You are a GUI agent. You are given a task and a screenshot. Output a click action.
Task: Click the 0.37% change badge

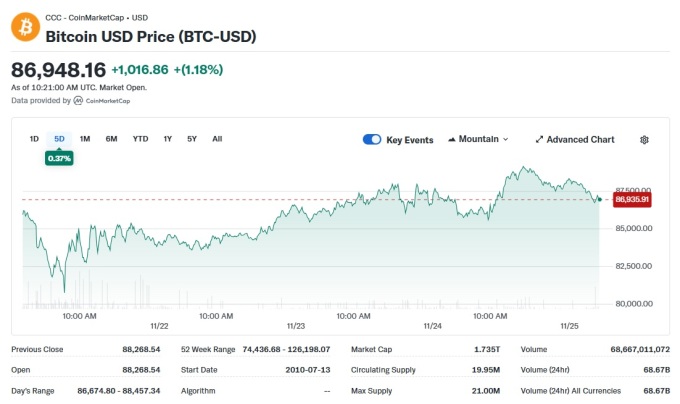[x=59, y=157]
